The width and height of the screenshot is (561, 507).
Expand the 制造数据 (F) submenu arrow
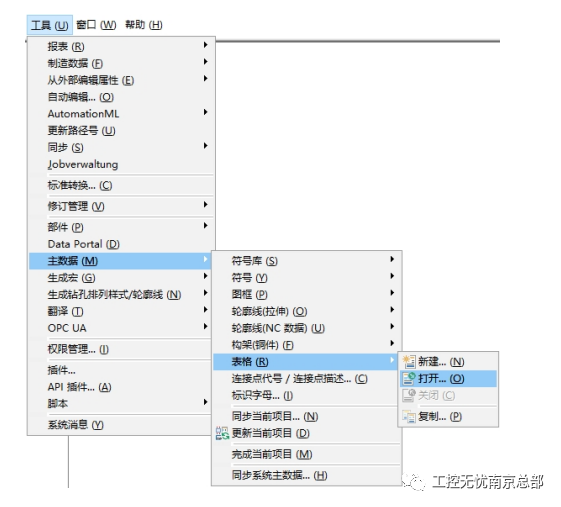point(205,62)
